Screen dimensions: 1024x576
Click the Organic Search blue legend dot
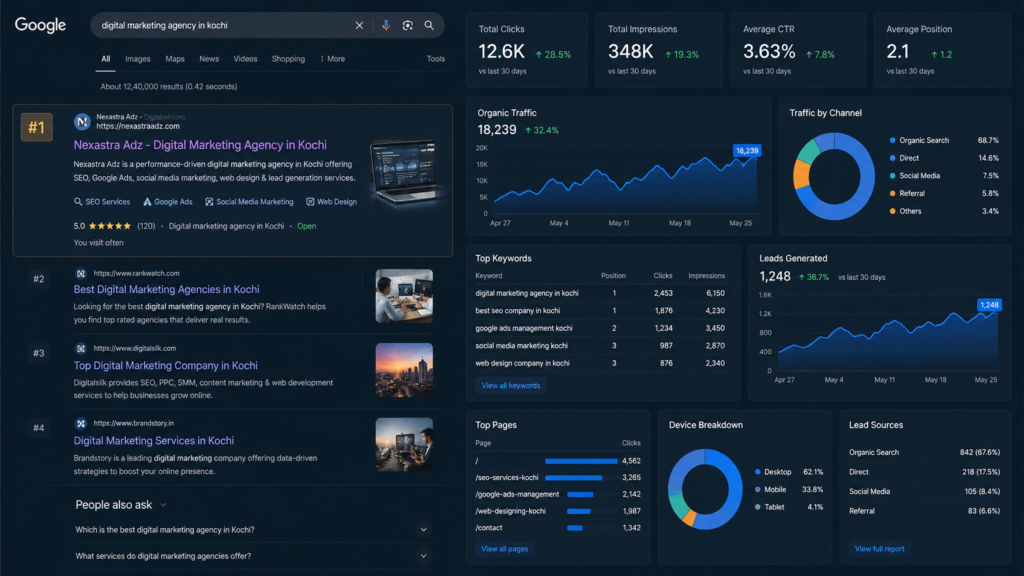point(892,140)
